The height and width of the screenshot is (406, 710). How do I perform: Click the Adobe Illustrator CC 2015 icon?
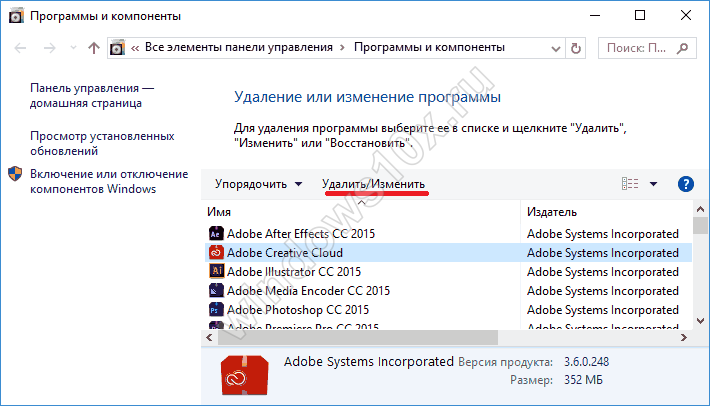(216, 271)
